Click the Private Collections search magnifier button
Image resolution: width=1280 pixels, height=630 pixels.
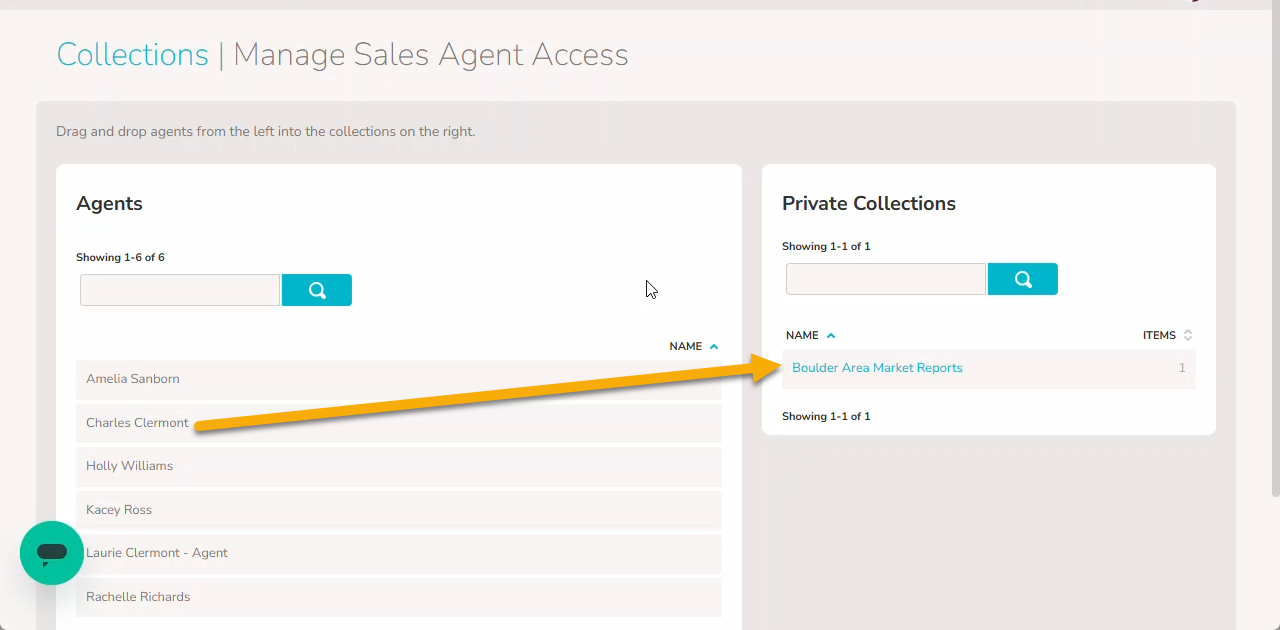[x=1023, y=279]
